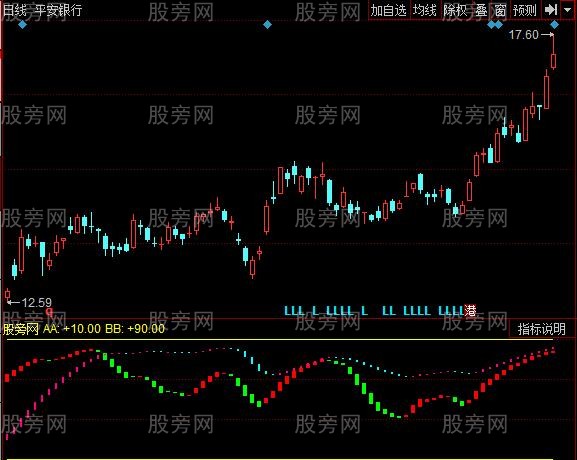Click the 加自选 add-to-watchlist button

pyautogui.click(x=389, y=10)
